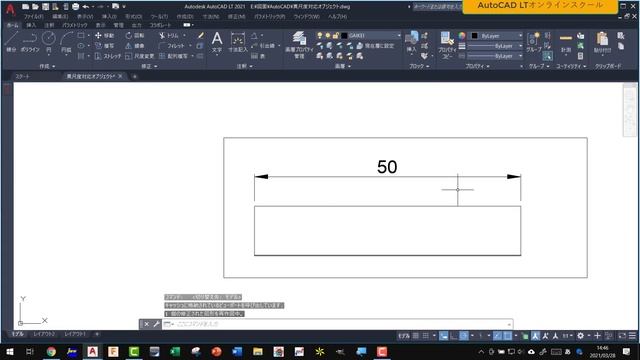Select the Arc (円弧) tool
640x360 pixels.
pyautogui.click(x=66, y=42)
